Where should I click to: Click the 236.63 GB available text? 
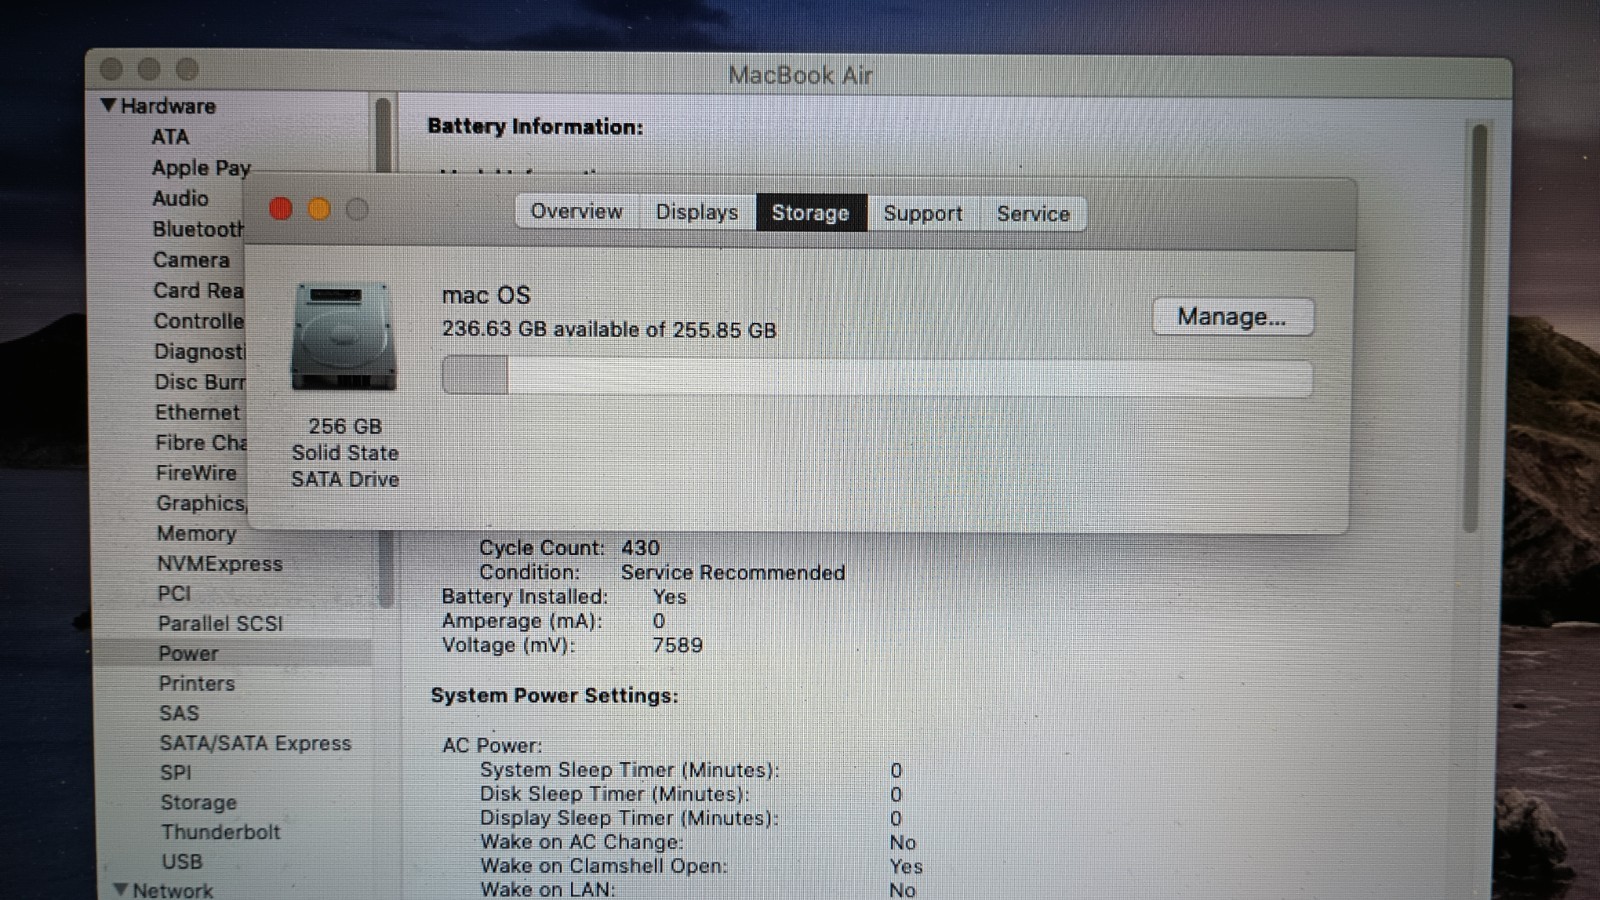tap(609, 329)
